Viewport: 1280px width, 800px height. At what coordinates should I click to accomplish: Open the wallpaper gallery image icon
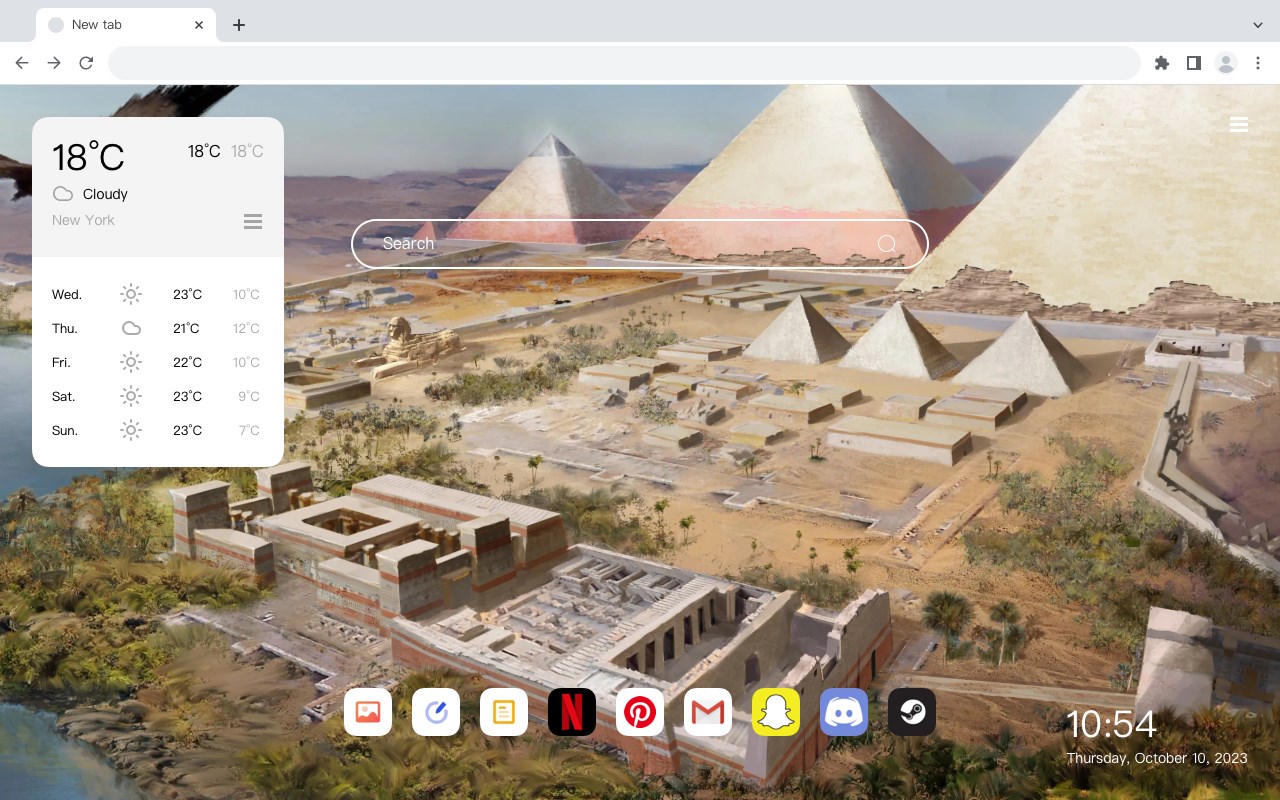point(368,712)
